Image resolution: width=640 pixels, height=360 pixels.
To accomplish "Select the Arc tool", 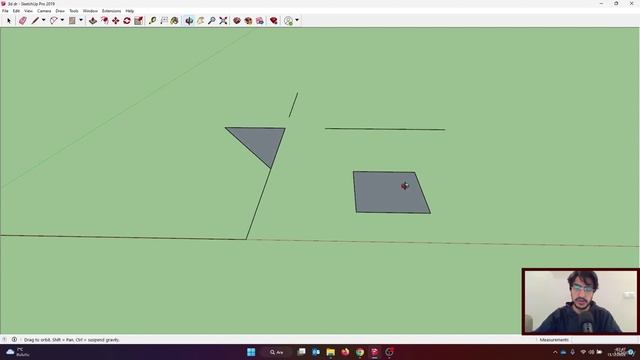I will pos(53,20).
